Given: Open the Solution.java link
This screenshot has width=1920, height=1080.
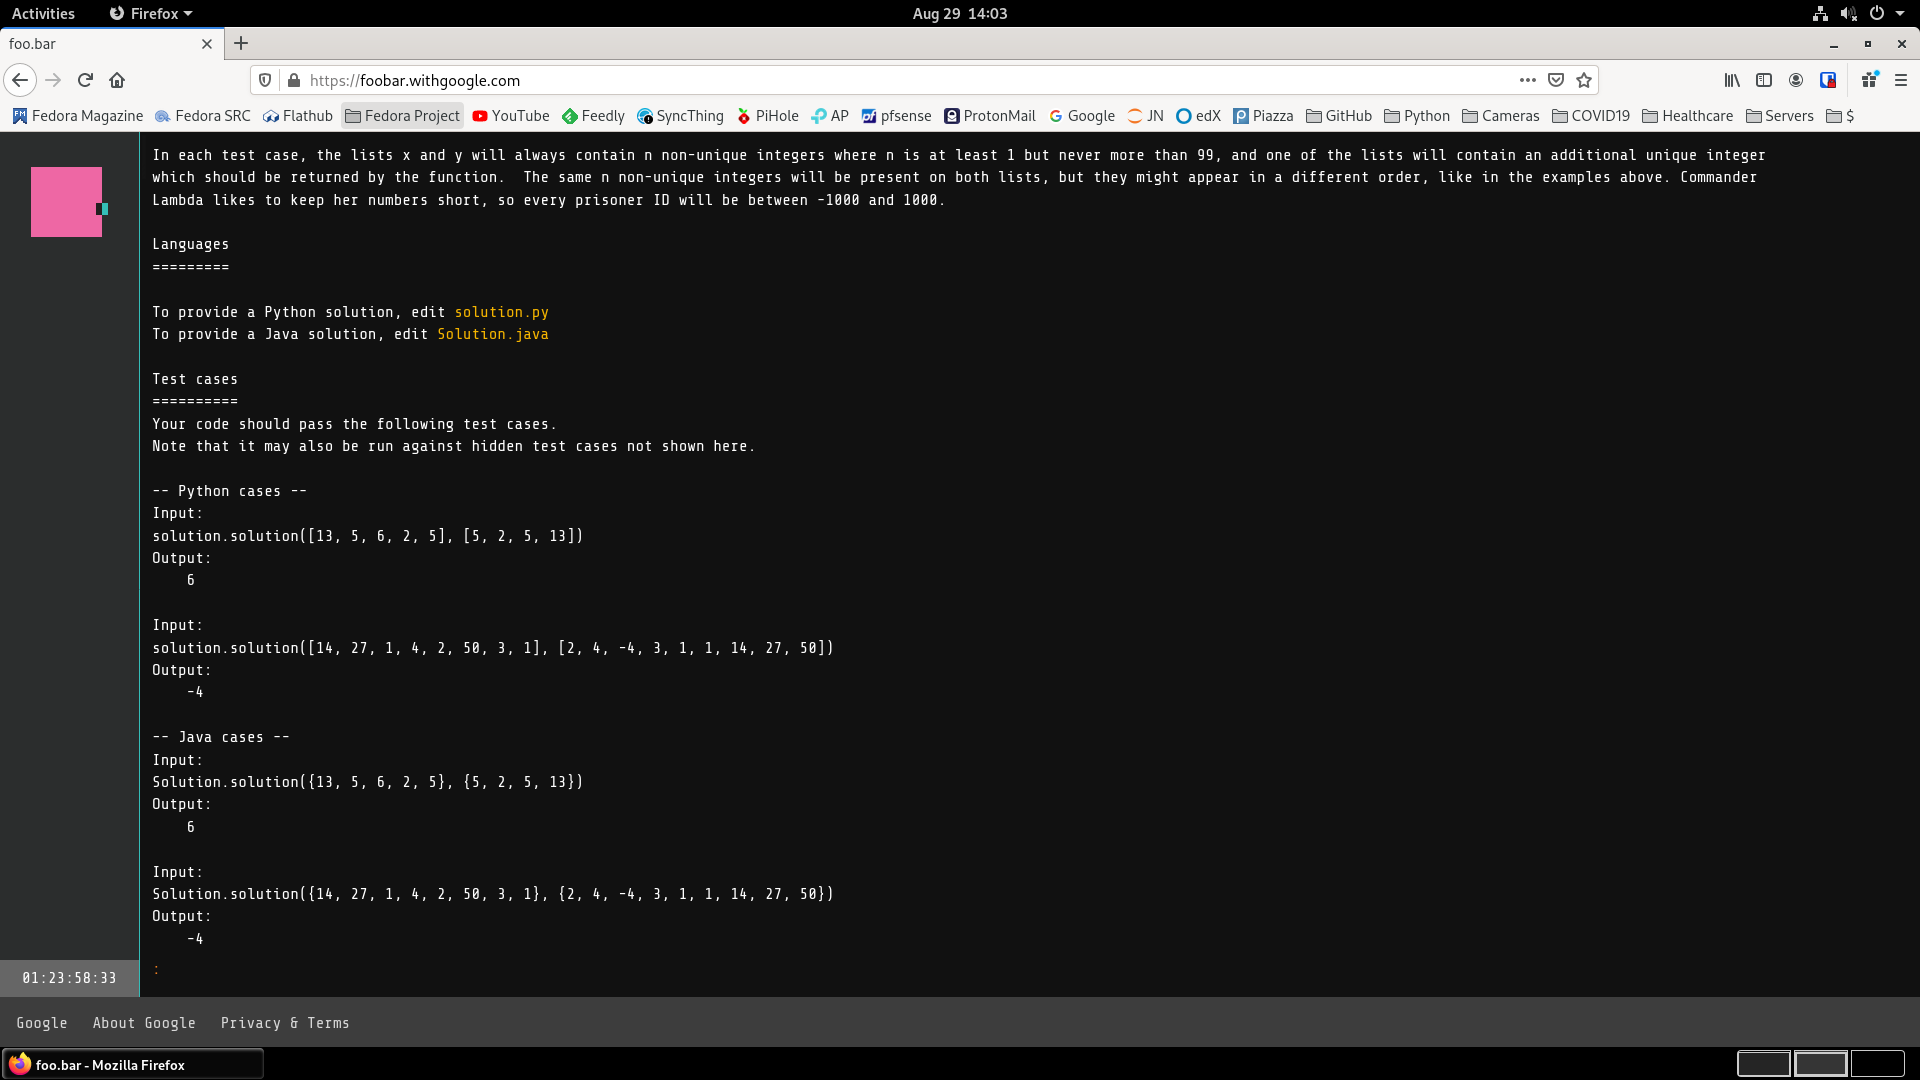Looking at the screenshot, I should 492,334.
